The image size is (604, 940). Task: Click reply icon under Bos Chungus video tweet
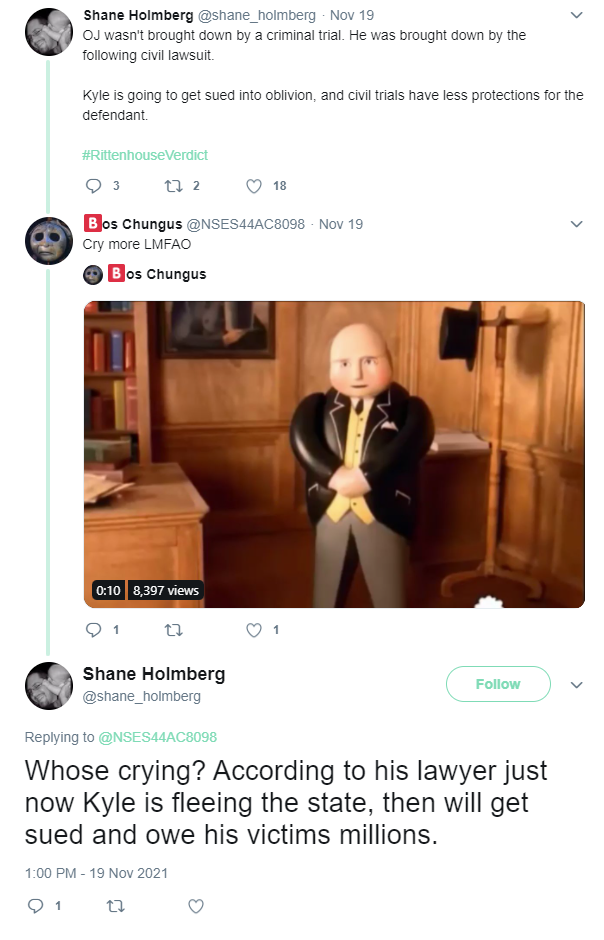coord(93,629)
